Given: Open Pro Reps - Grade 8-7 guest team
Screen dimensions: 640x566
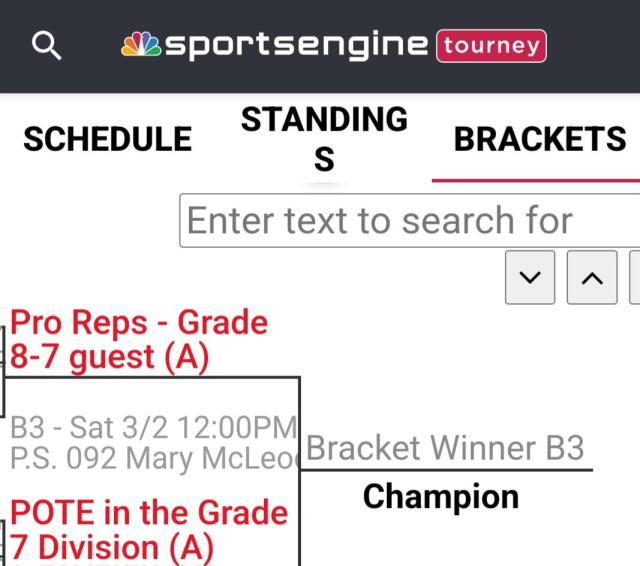Looking at the screenshot, I should [138, 340].
